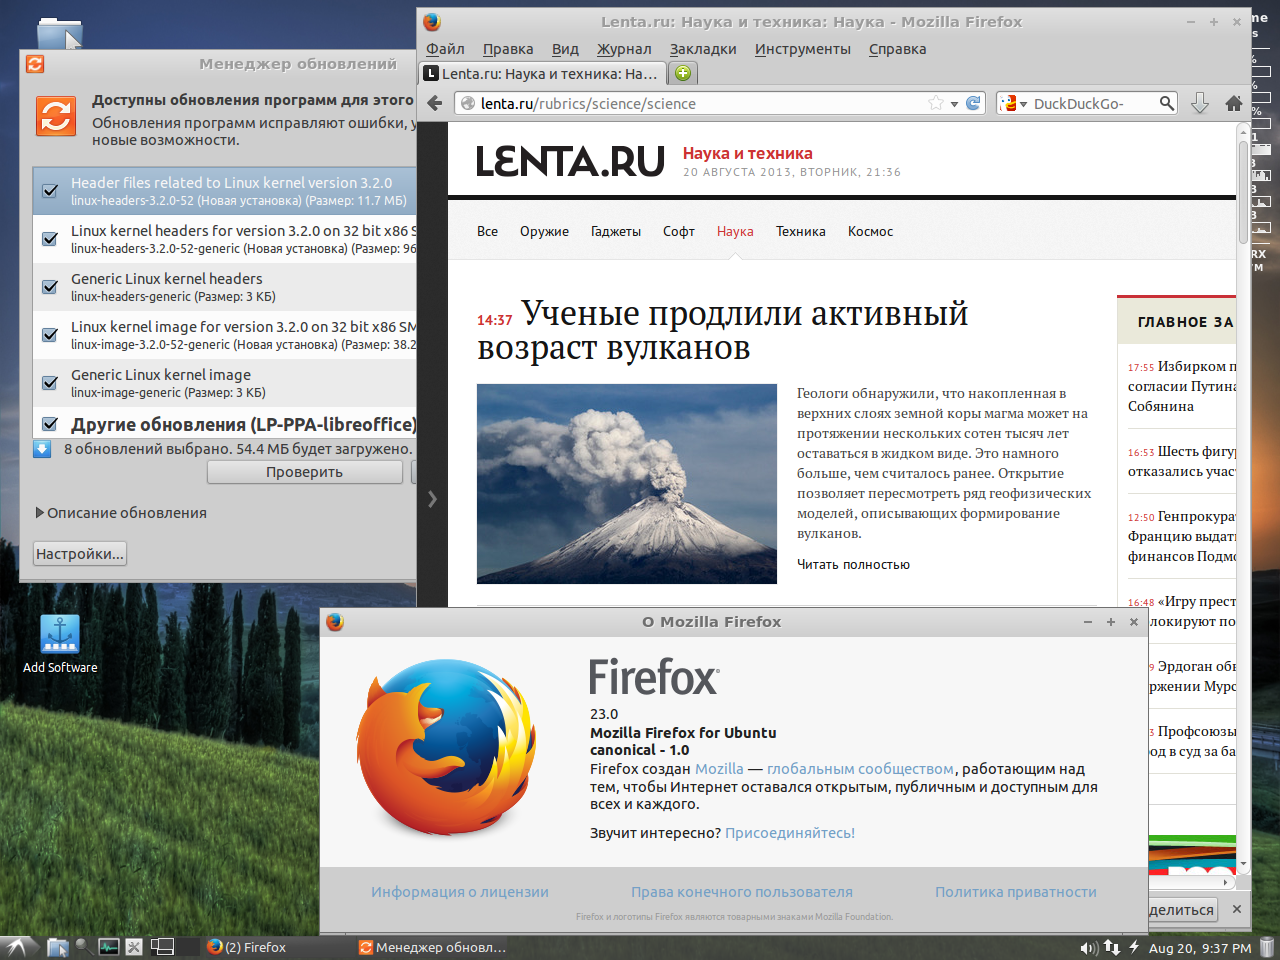This screenshot has height=960, width=1280.
Task: Expand the Firefox sidebar chevron on the left
Action: pos(432,498)
